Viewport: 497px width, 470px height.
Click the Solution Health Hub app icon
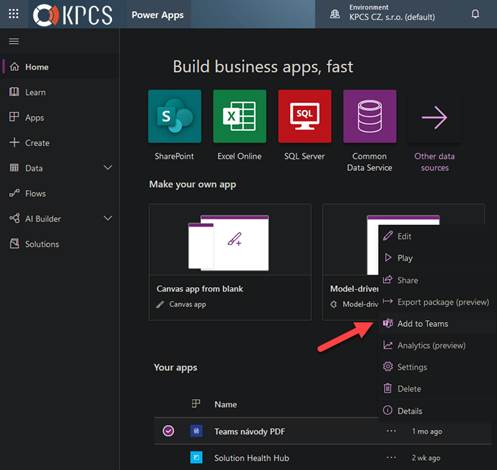click(196, 457)
